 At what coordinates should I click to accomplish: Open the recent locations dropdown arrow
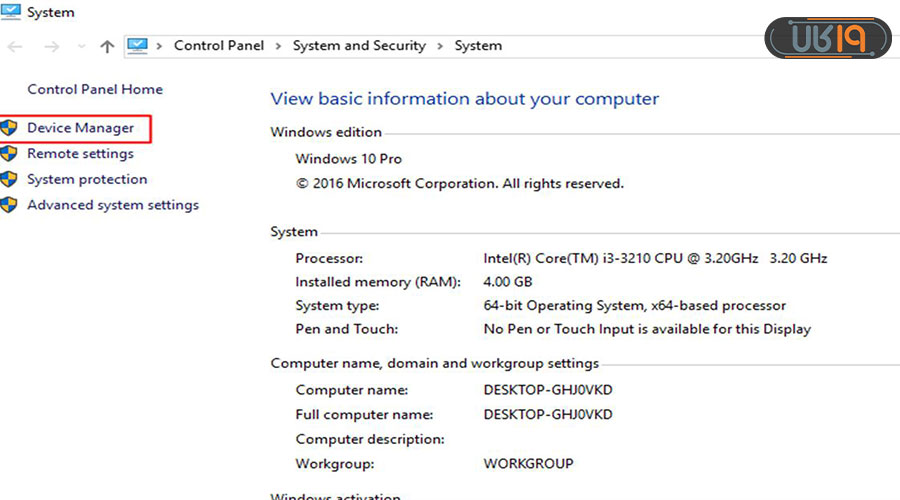point(81,47)
